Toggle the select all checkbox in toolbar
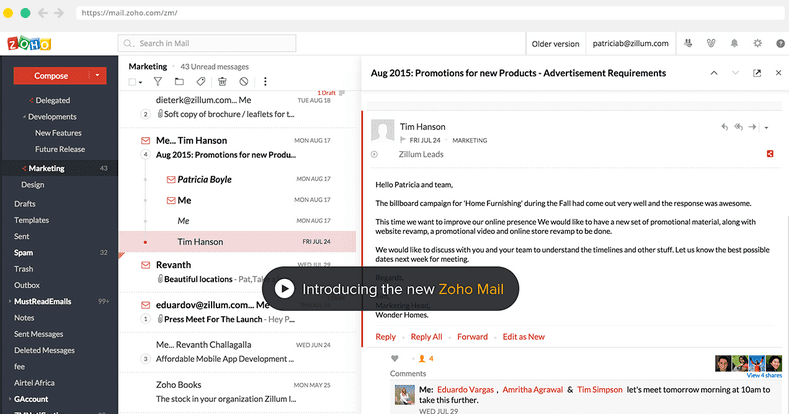 click(132, 81)
